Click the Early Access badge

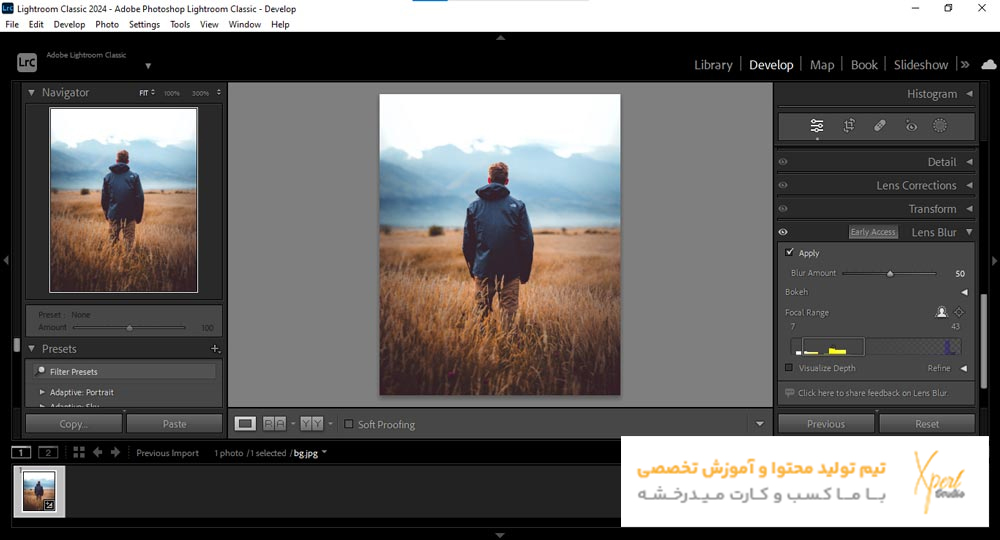[x=873, y=232]
